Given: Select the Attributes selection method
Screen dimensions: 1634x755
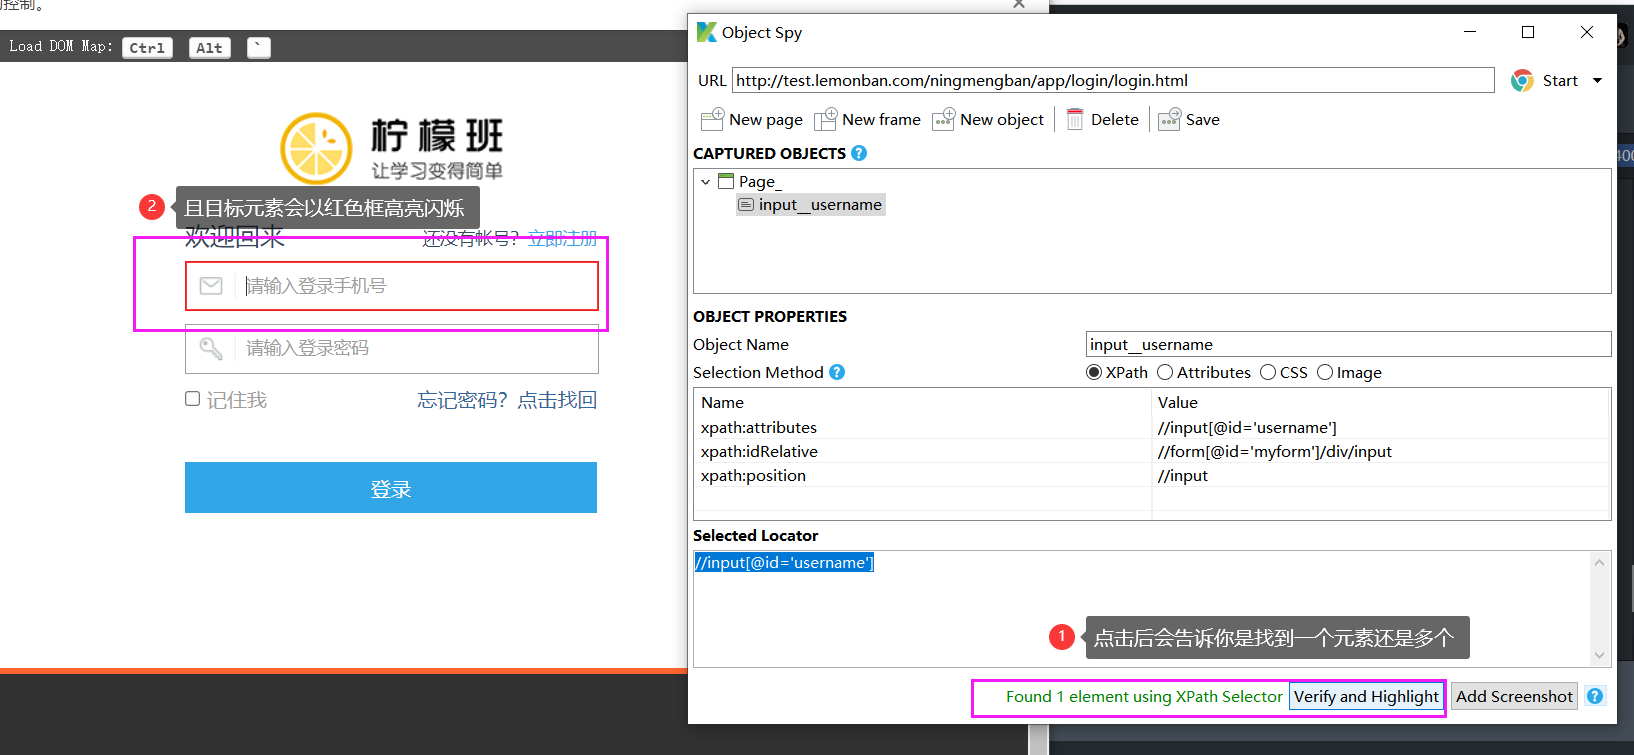Looking at the screenshot, I should [x=1204, y=372].
